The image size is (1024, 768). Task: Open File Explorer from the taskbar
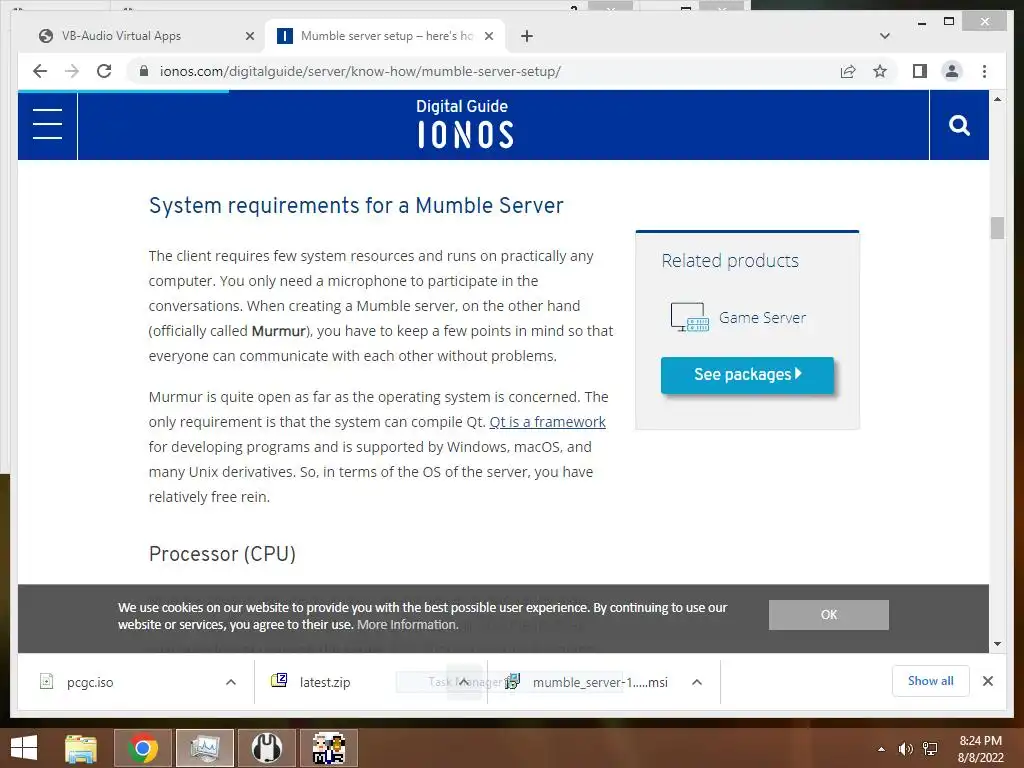tap(81, 748)
